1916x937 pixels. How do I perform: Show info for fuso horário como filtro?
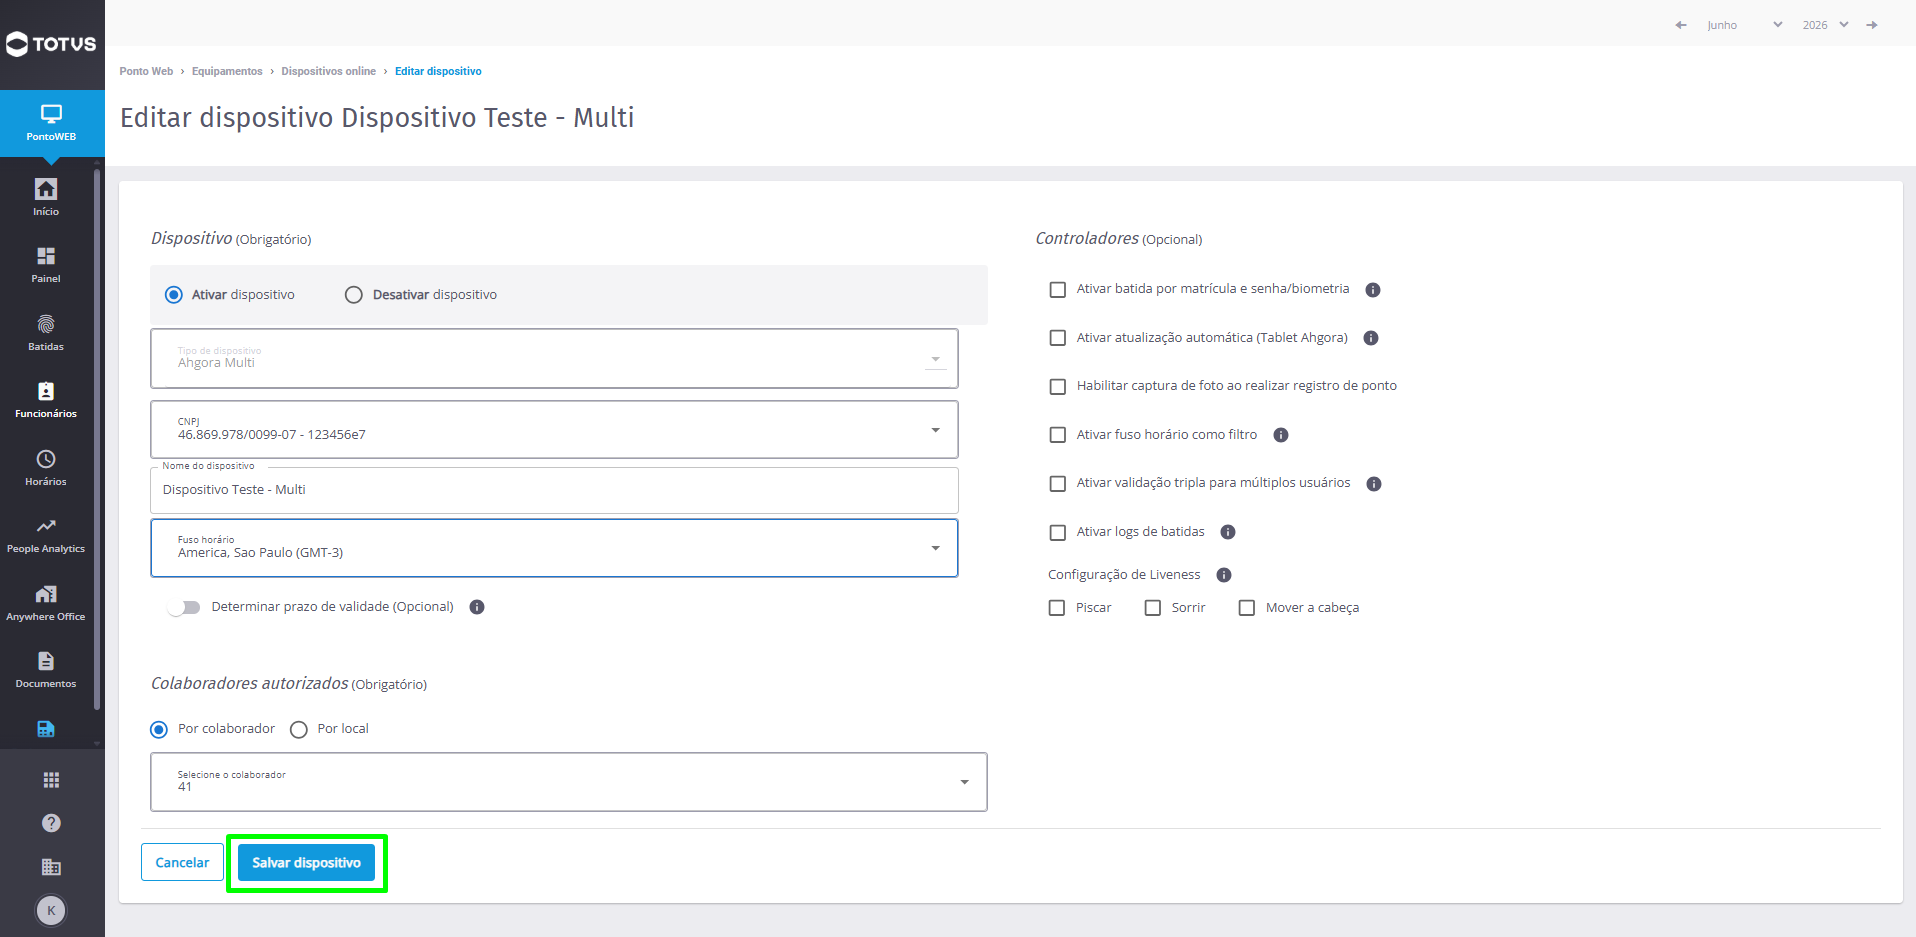click(x=1281, y=435)
